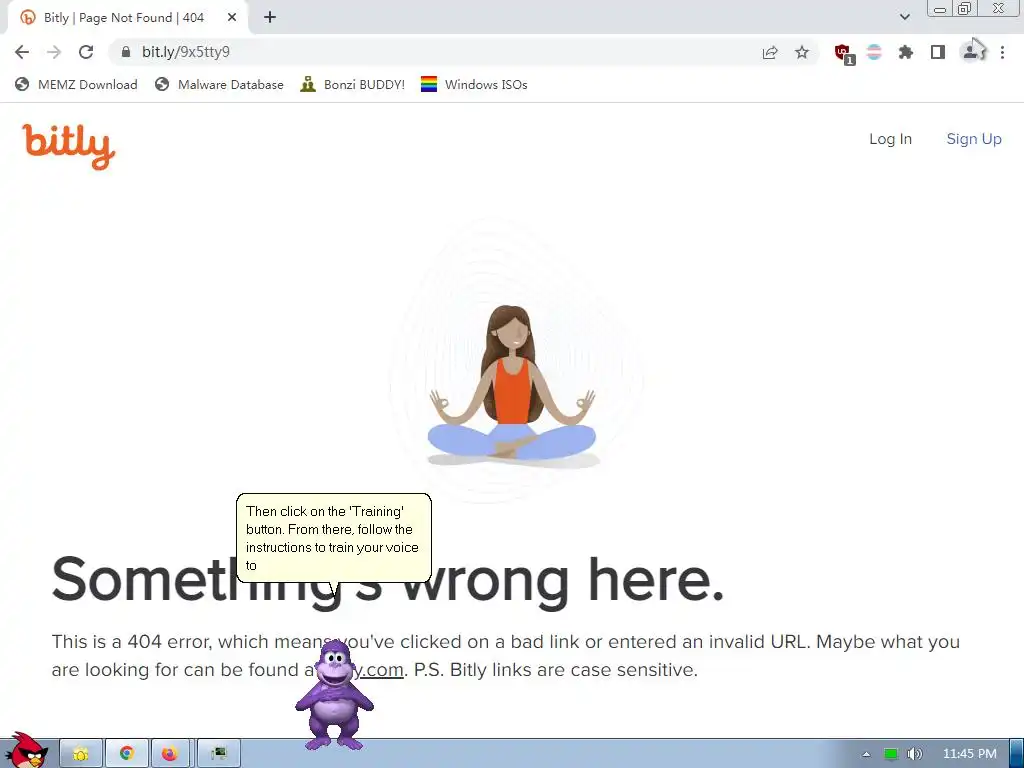Toggle the browser side panel

[938, 52]
